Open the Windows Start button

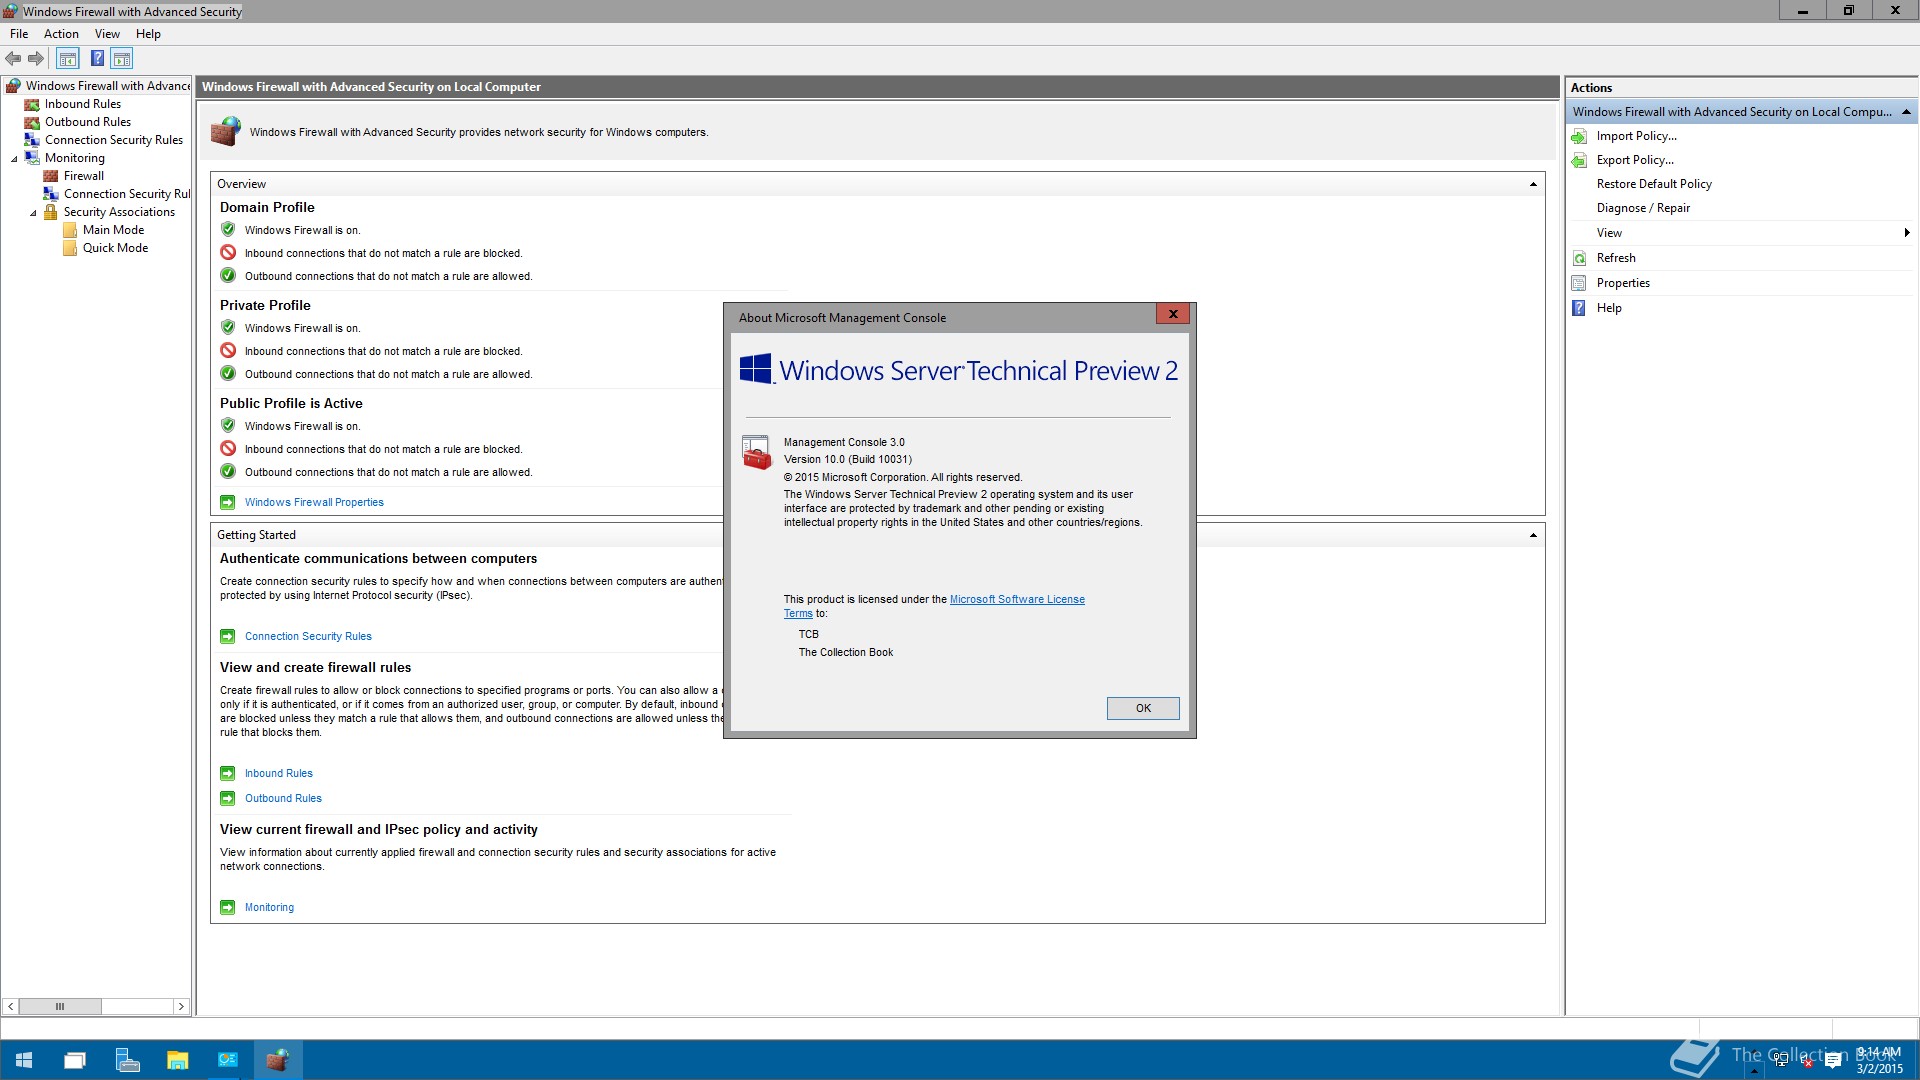(x=24, y=1060)
